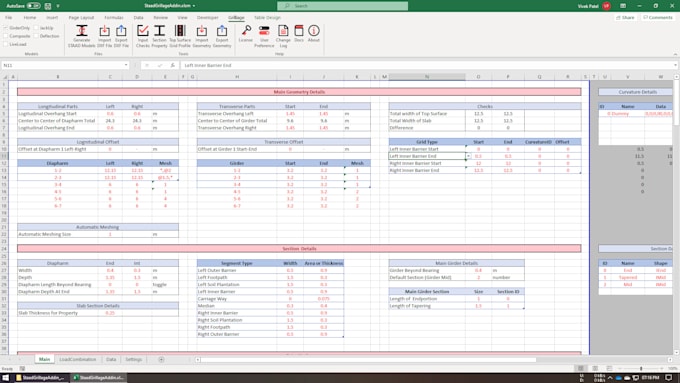Screen dimensions: 680x383
Task: Click Import DXF File icon
Action: pyautogui.click(x=104, y=31)
